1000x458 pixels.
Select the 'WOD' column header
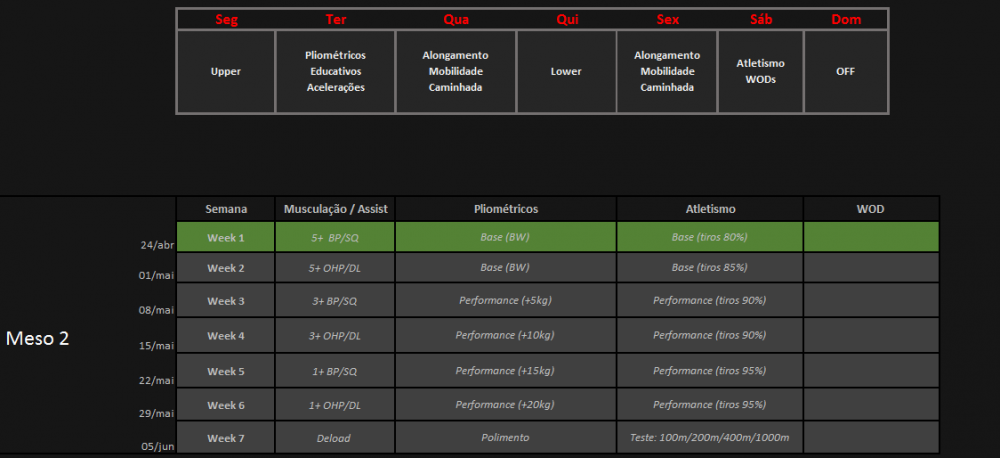point(870,209)
